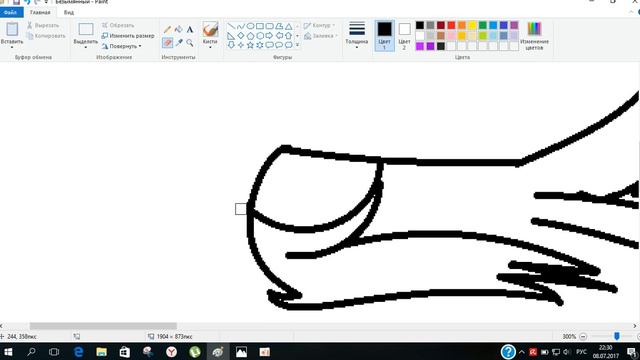
Task: Choose the four-point star shape
Action: pos(241,45)
